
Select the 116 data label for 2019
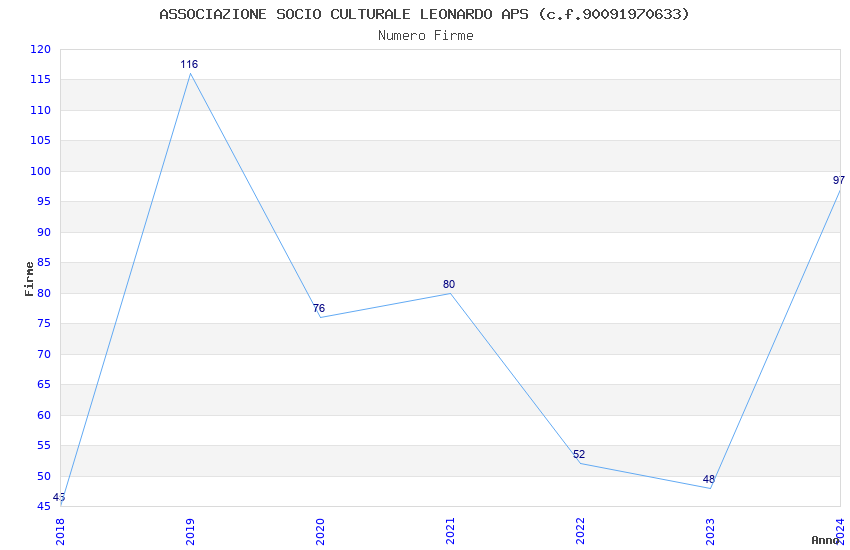tap(189, 64)
